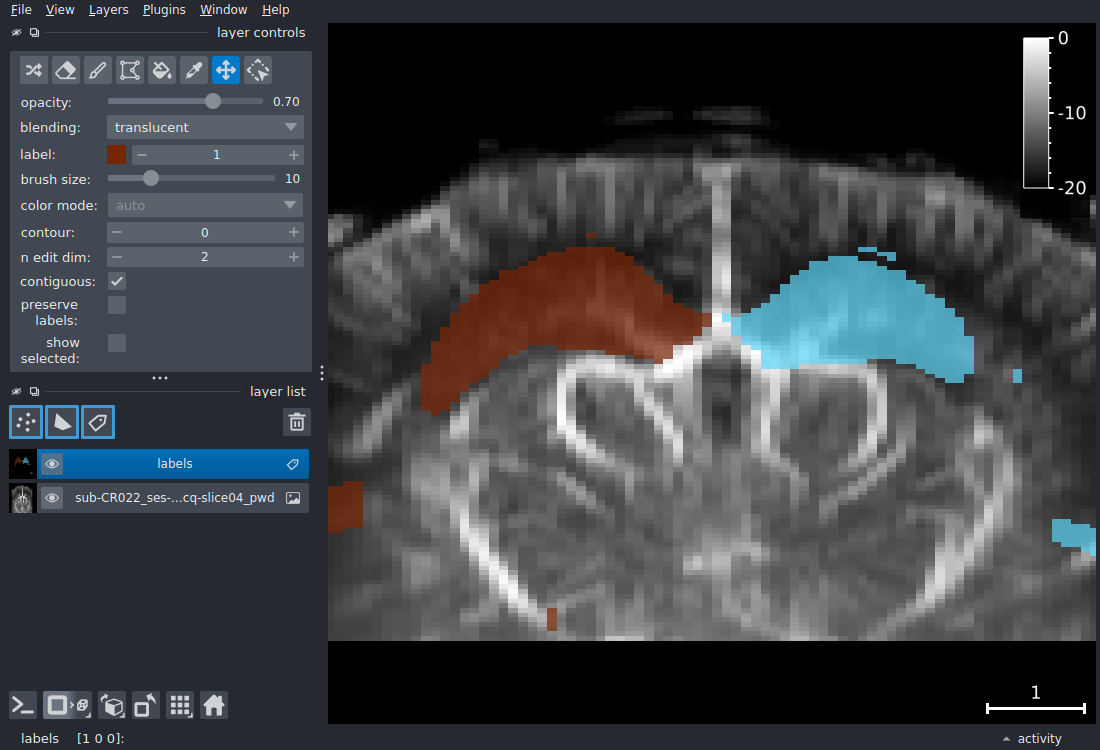Hide the layer controls dock eye icon

[x=17, y=32]
